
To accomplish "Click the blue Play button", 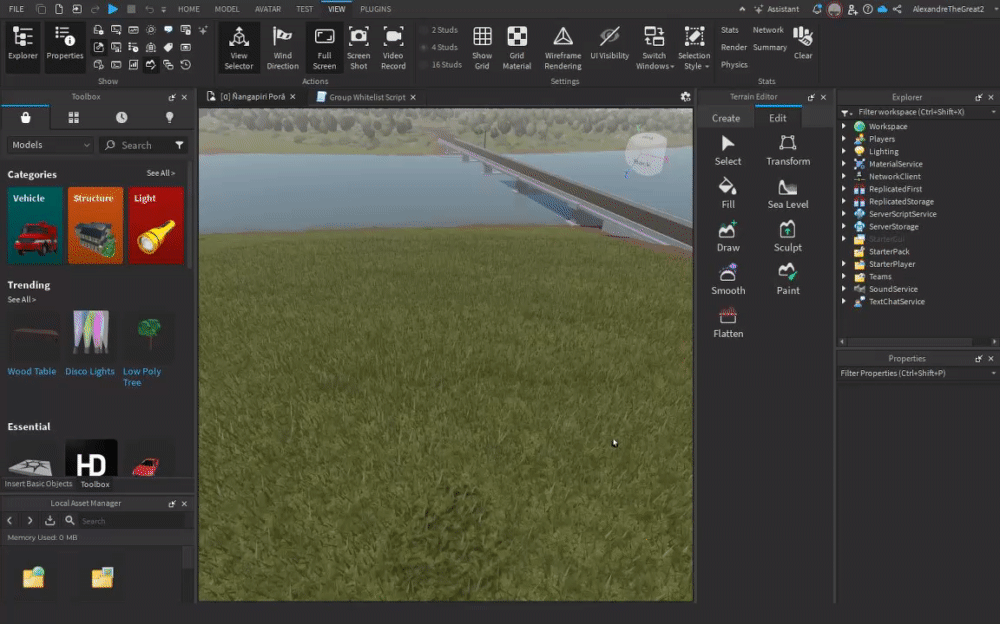I will point(113,9).
